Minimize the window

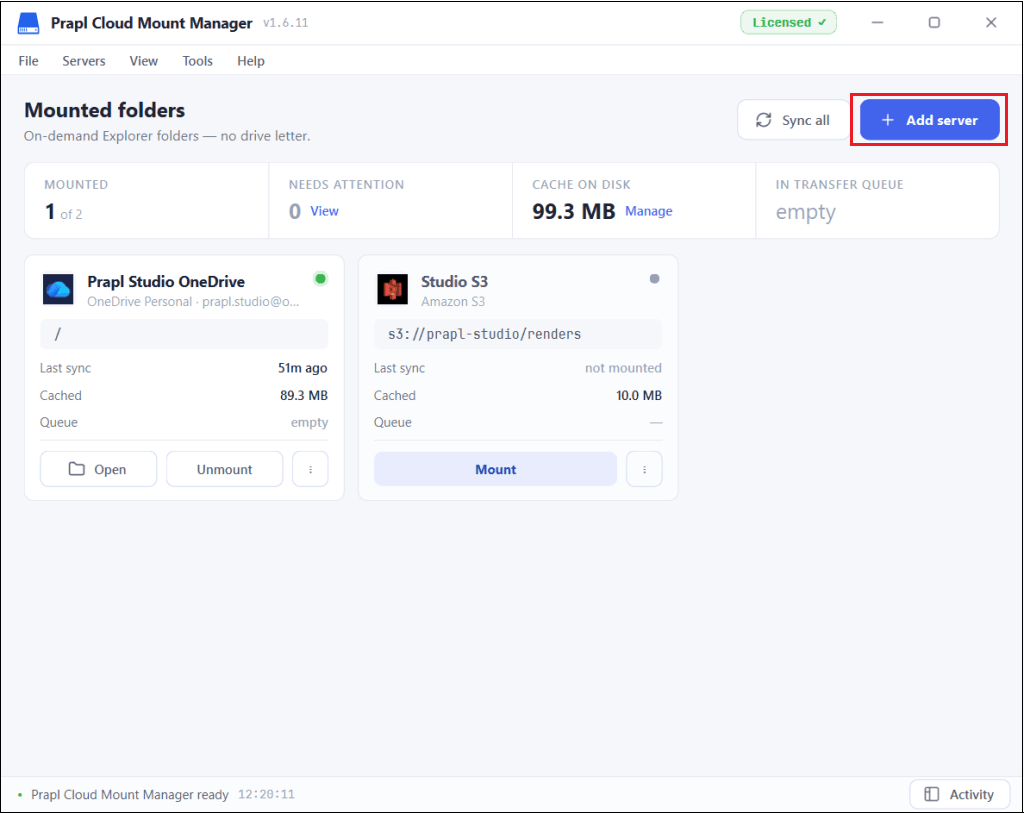(x=877, y=22)
